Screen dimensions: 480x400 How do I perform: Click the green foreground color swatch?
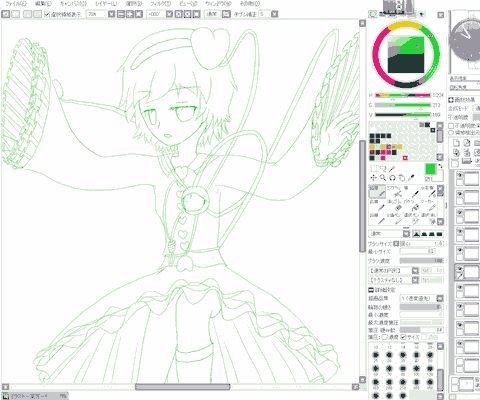tap(430, 169)
